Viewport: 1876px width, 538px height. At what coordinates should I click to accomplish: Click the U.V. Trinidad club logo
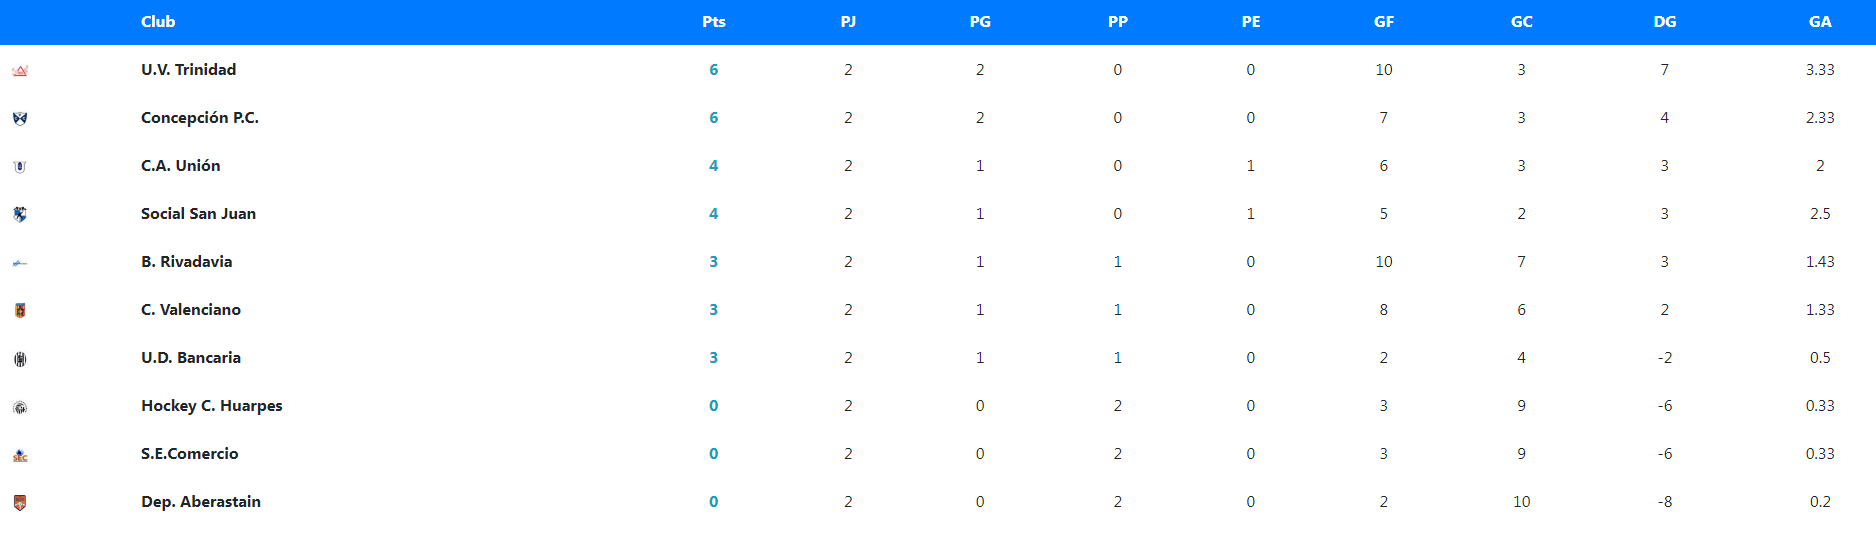[x=20, y=71]
